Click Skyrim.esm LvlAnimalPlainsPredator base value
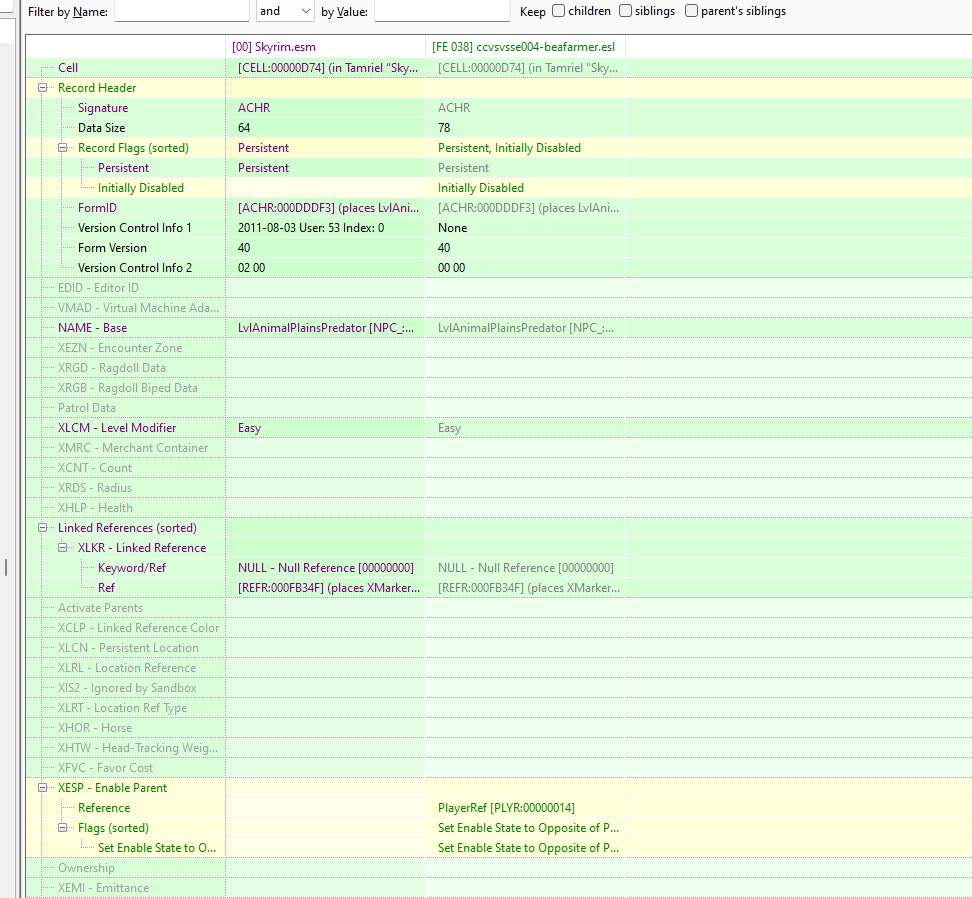 (326, 328)
